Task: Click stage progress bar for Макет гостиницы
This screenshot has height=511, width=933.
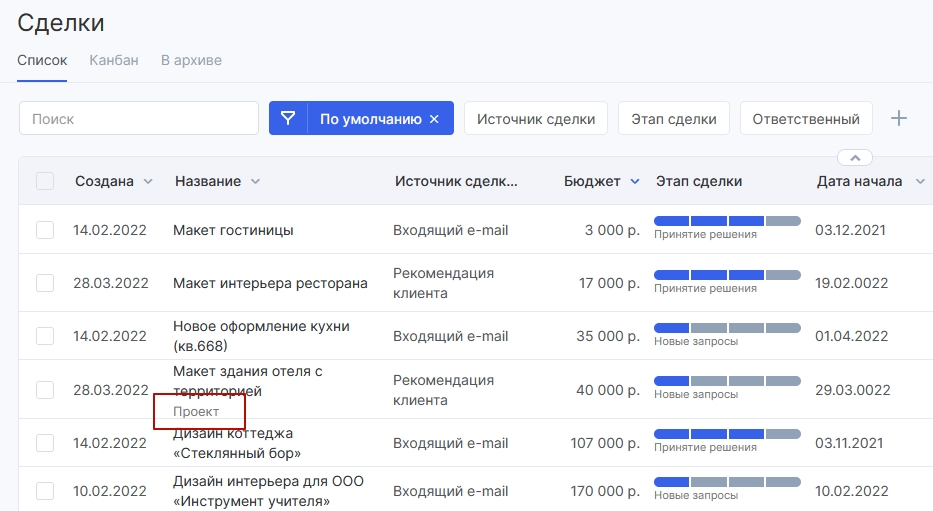Action: click(x=727, y=221)
